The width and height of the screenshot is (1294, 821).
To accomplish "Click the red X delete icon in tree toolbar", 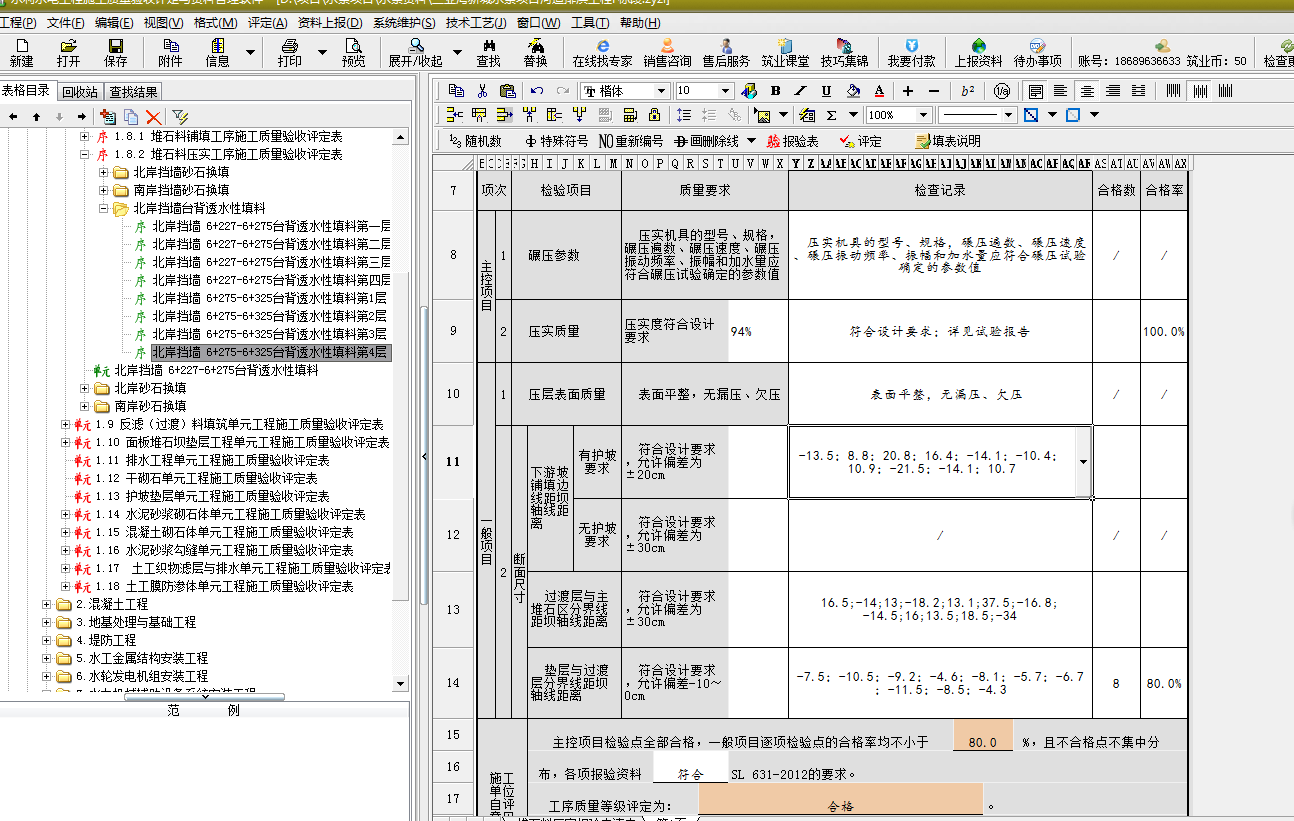I will click(153, 117).
